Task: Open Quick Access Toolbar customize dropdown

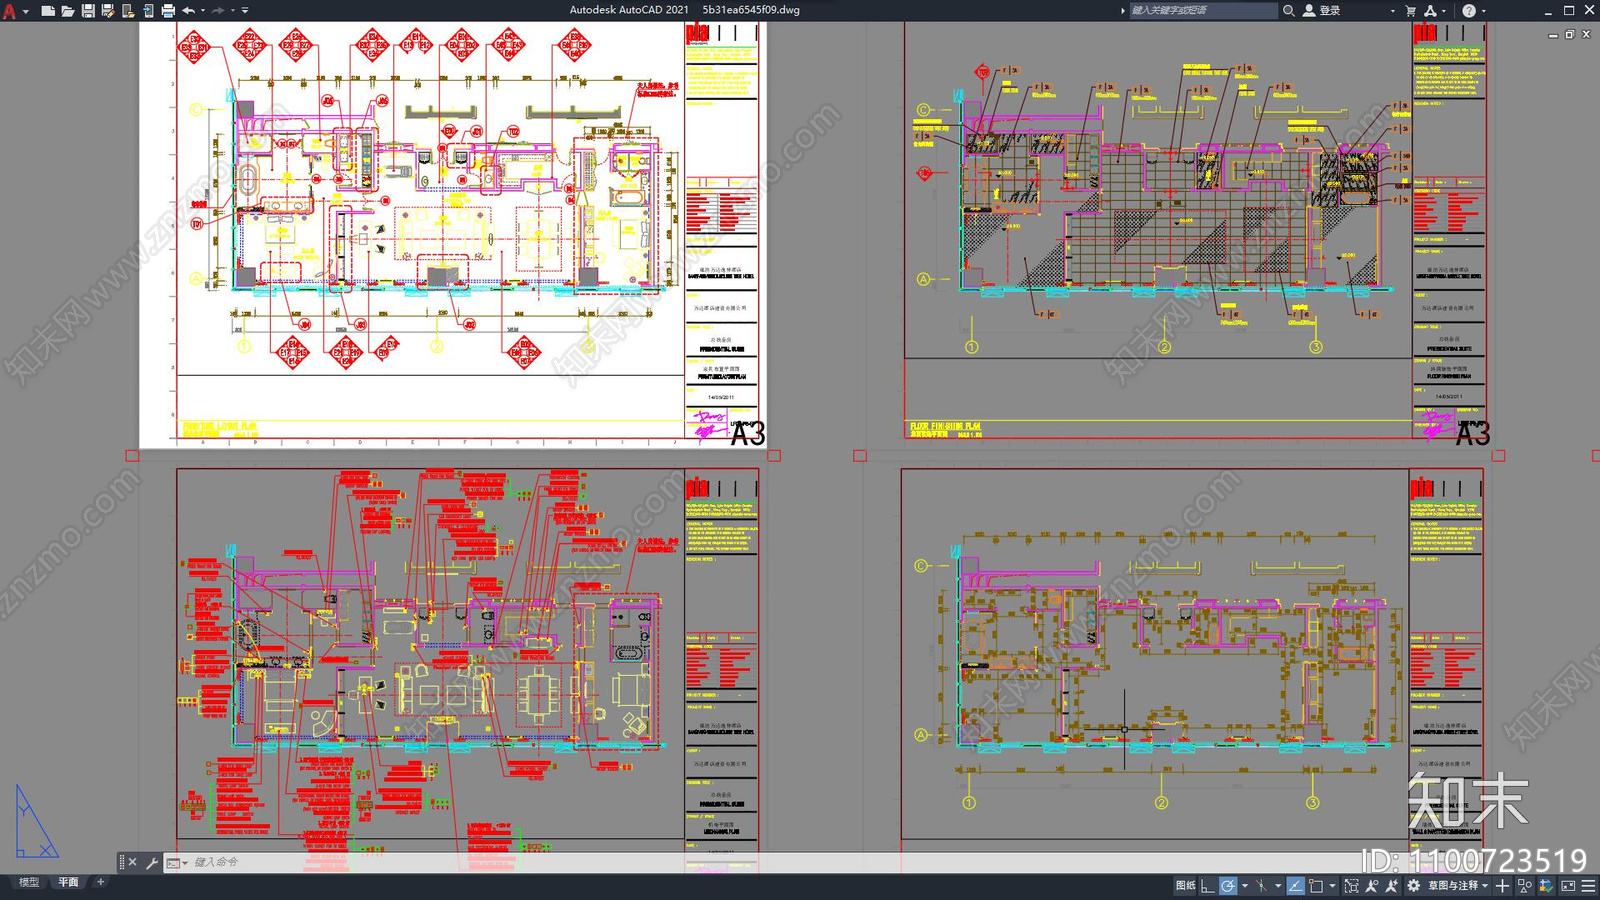Action: click(x=245, y=10)
